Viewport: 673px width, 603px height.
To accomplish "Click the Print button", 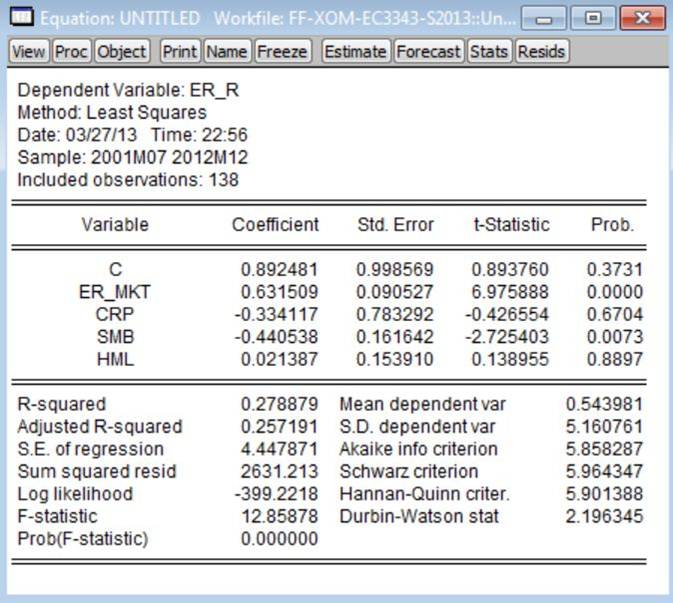I will point(180,52).
